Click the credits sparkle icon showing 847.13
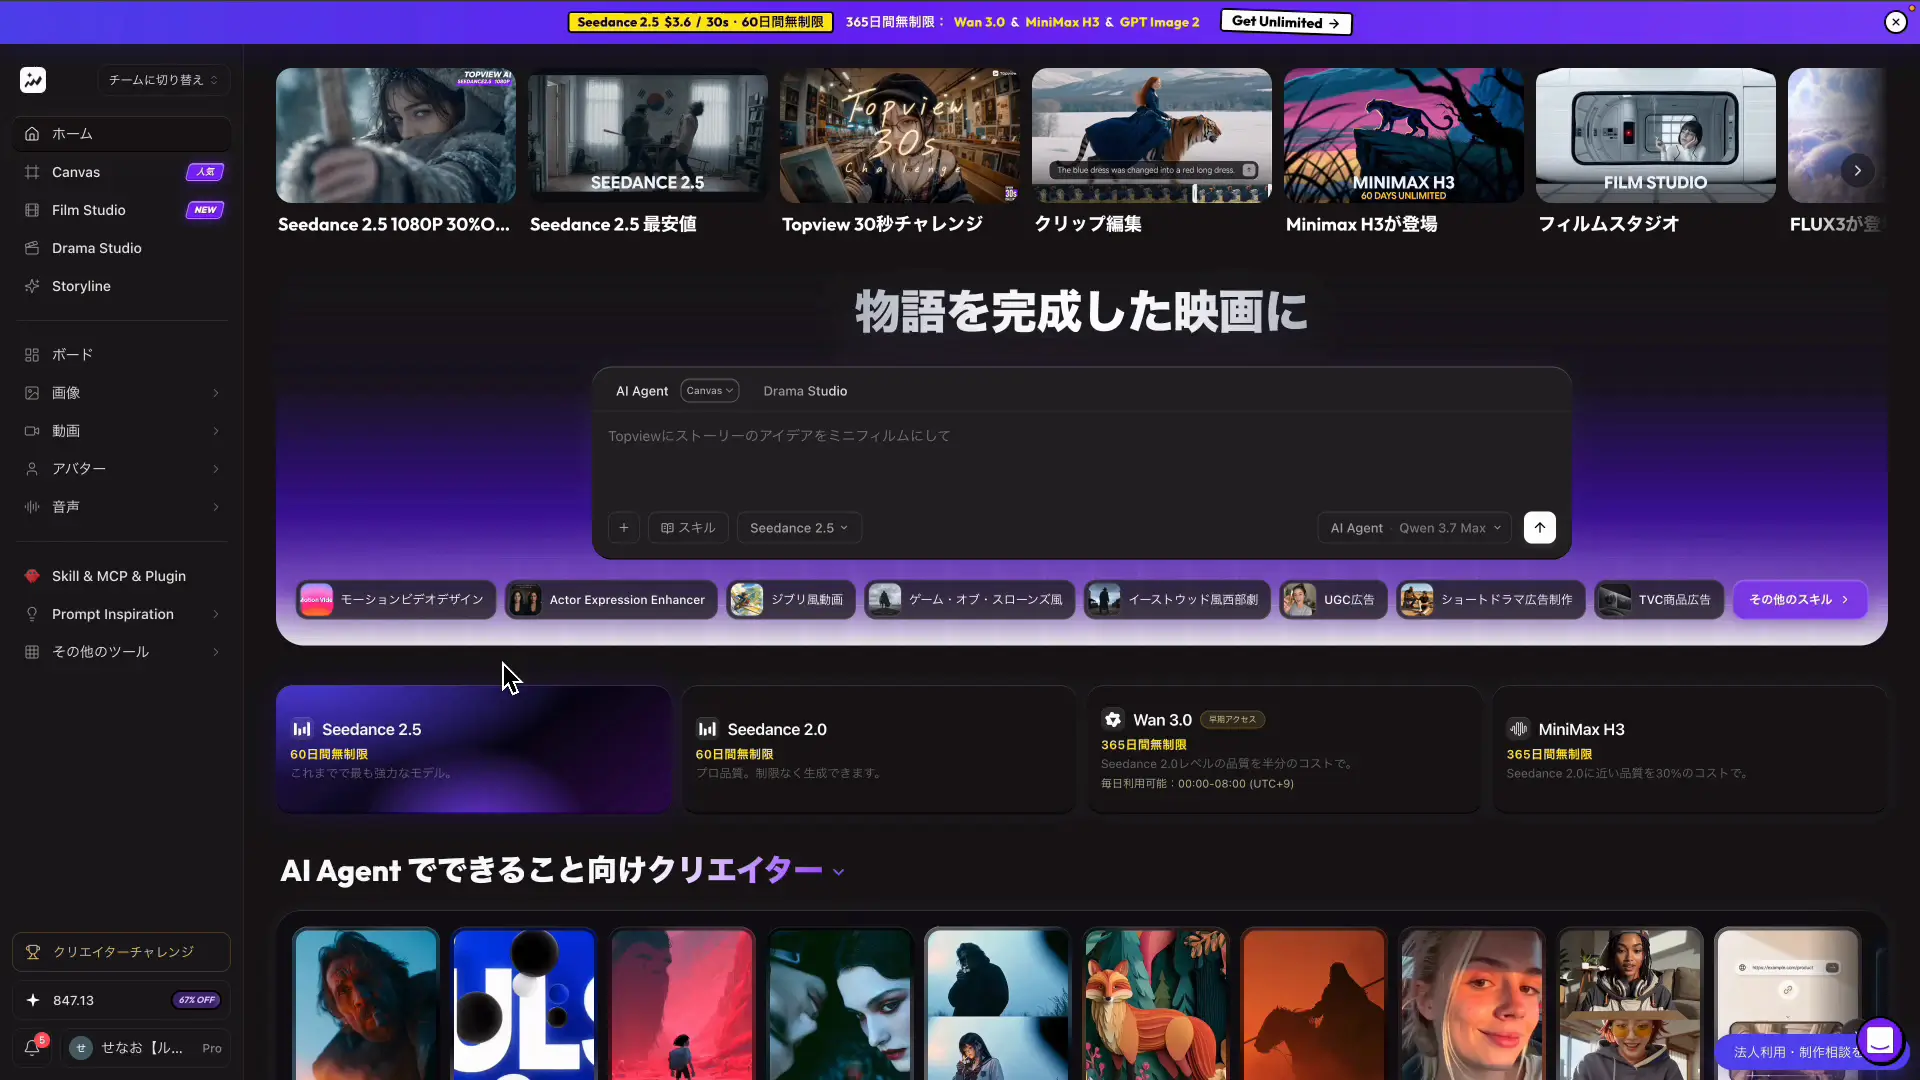1920x1080 pixels. coord(33,1000)
